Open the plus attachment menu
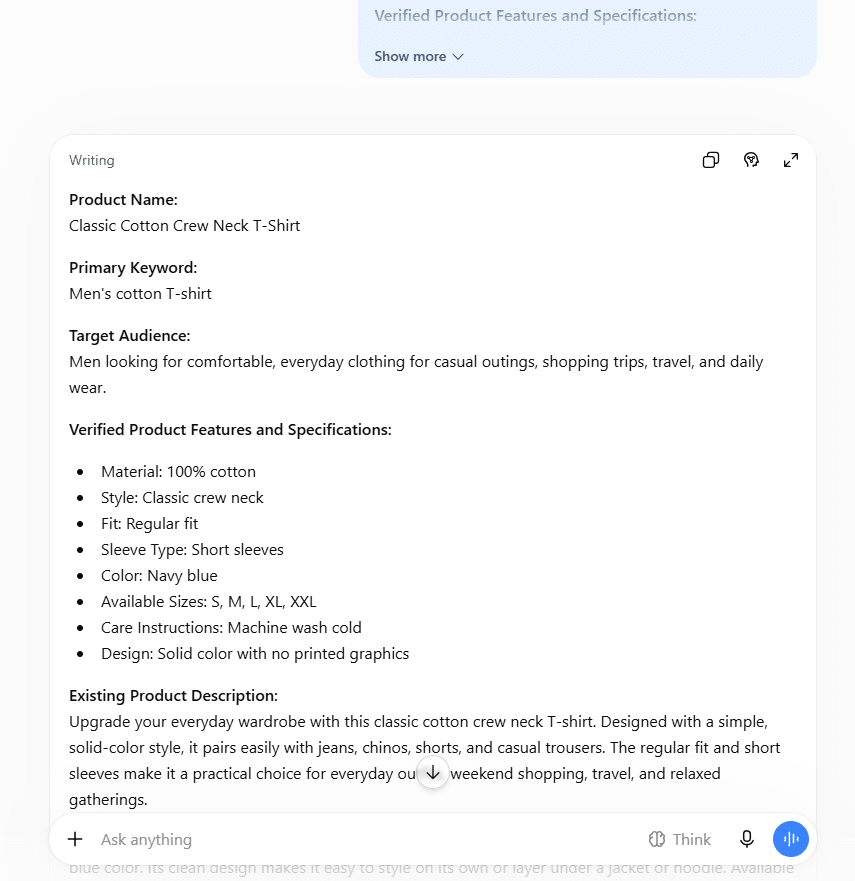Viewport: 855px width, 881px height. coord(75,839)
